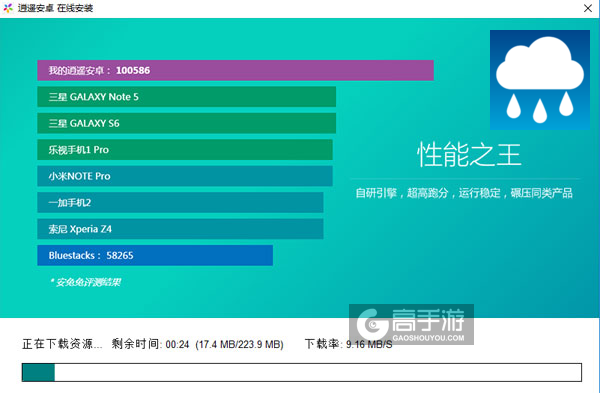Click the 索尼 Xperia Z4 bar
This screenshot has width=600, height=393.
click(180, 229)
